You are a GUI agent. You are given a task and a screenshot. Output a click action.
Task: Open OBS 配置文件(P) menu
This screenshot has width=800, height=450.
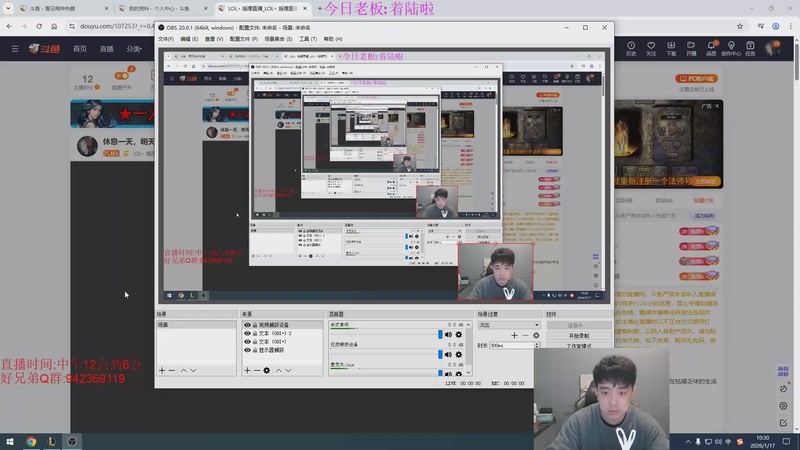243,39
